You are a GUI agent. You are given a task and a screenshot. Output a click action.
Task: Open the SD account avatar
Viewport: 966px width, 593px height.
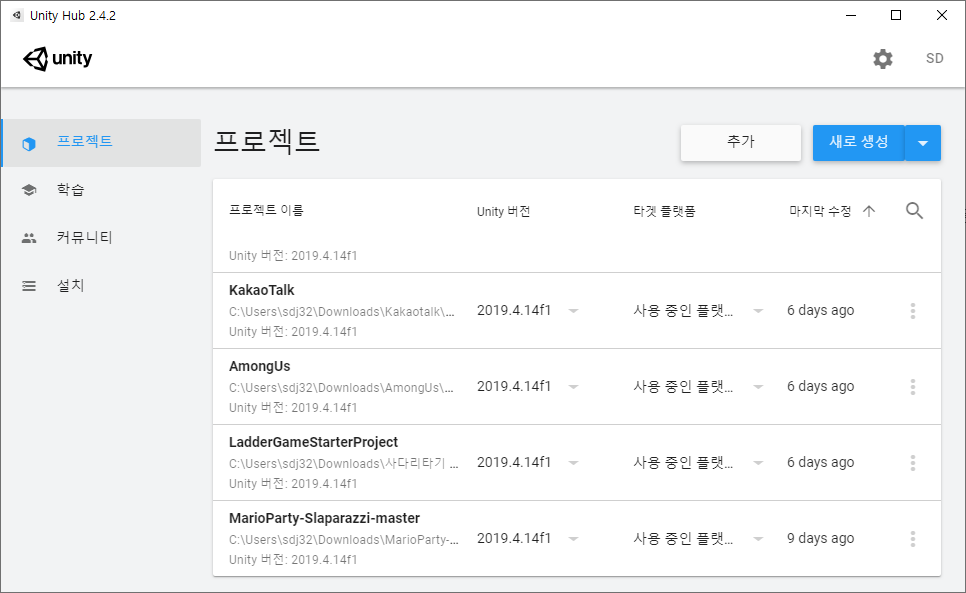click(x=935, y=58)
